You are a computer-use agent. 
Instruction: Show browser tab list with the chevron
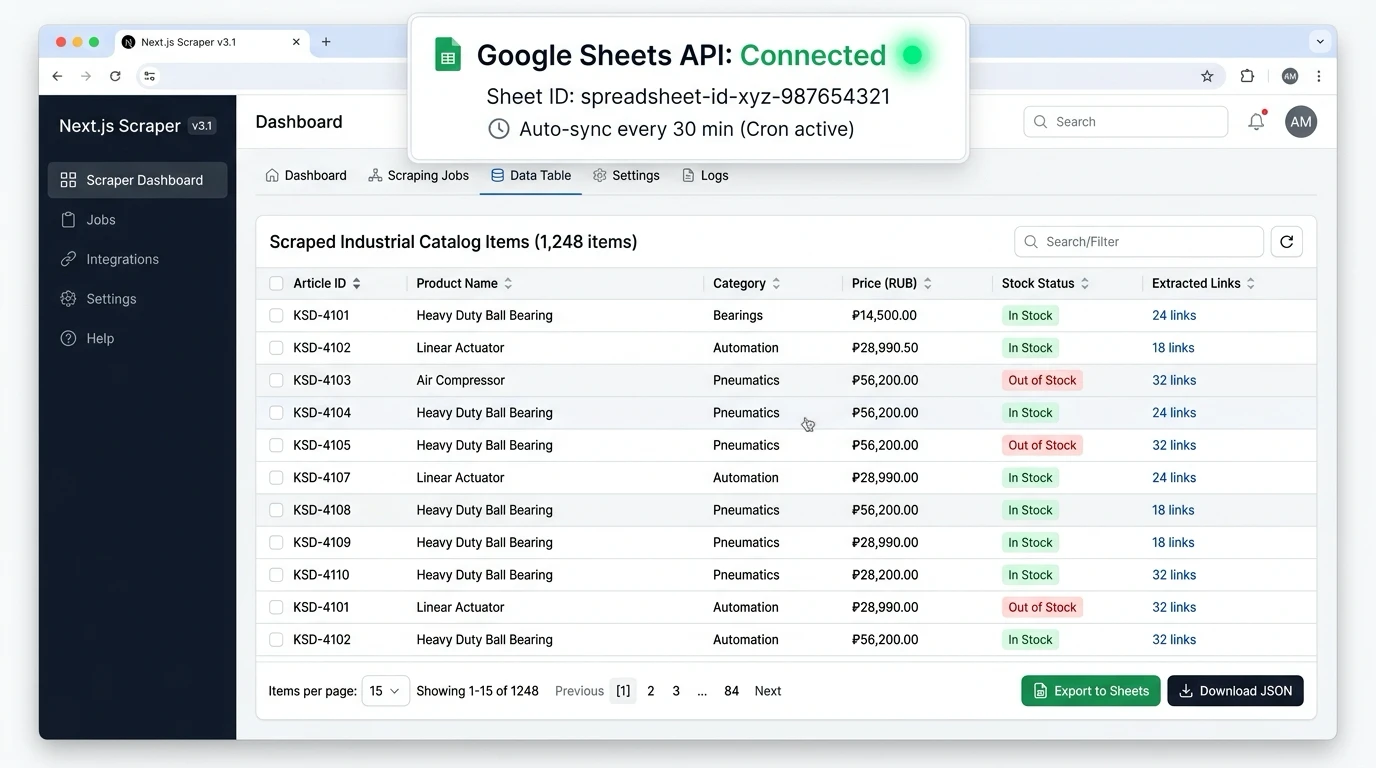click(x=1320, y=42)
